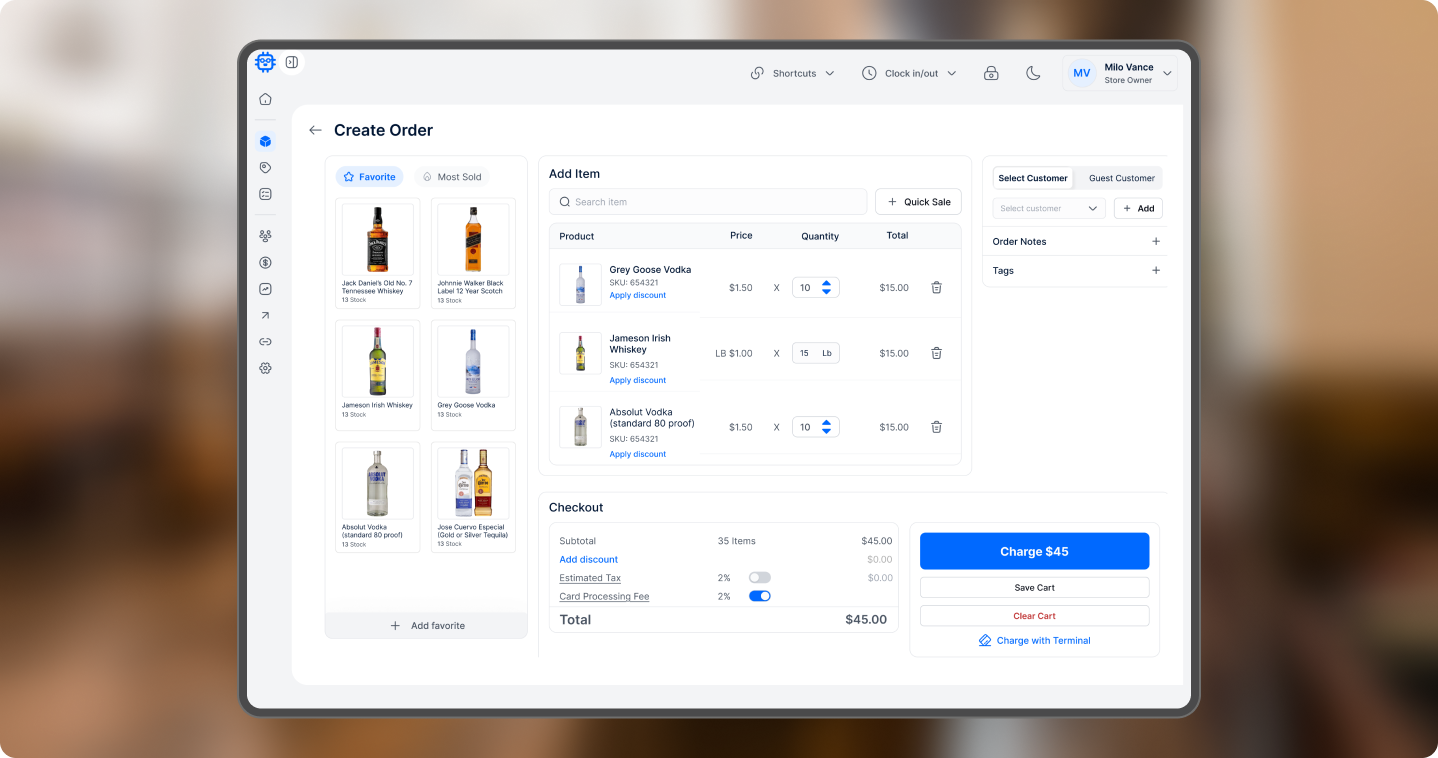1438x758 pixels.
Task: Click the Search item field
Action: 708,202
